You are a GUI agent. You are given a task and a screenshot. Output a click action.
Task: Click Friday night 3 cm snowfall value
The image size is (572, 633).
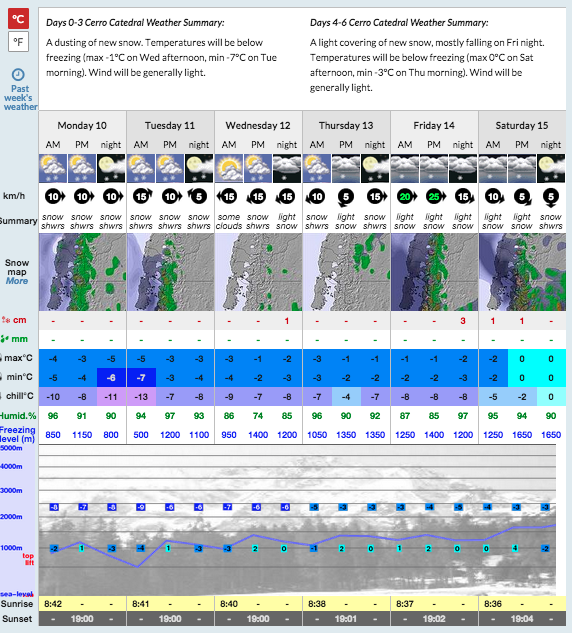[463, 321]
